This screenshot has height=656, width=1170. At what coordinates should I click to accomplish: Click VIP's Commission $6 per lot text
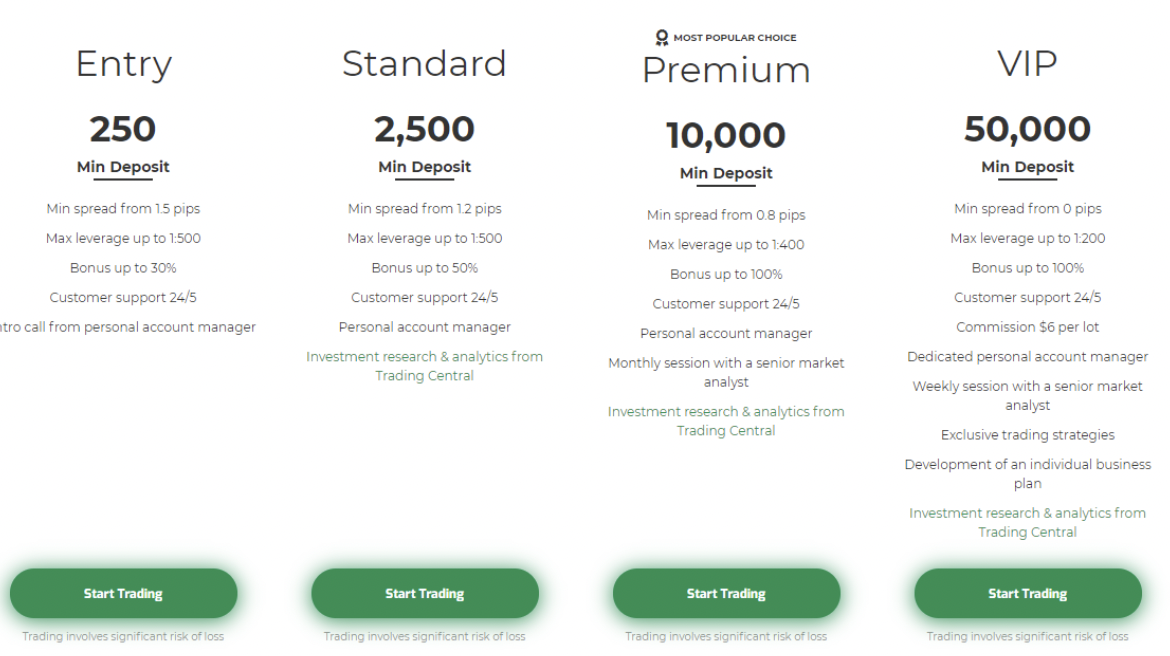(x=1027, y=327)
